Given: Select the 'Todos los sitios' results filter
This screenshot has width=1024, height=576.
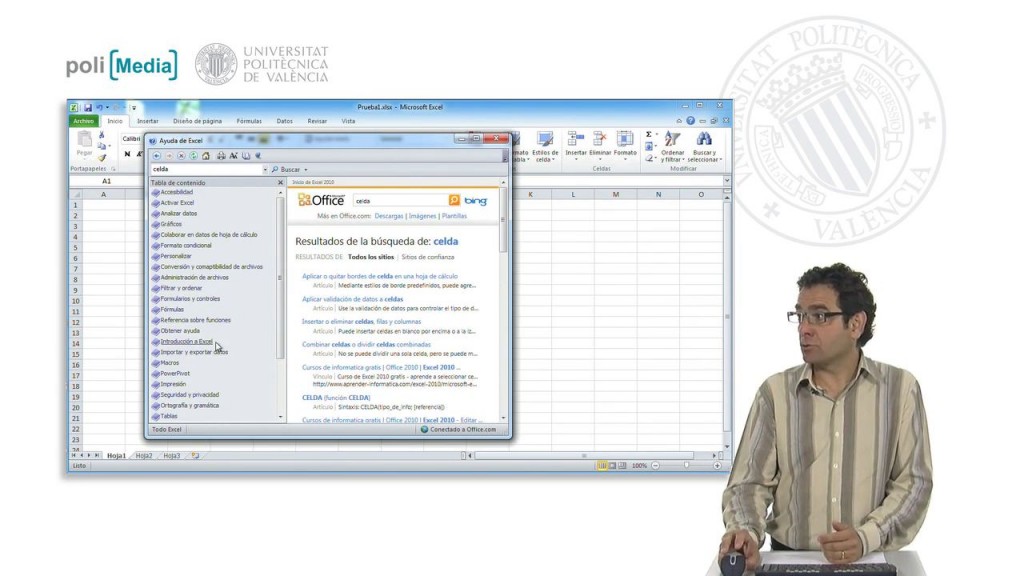Looking at the screenshot, I should (x=371, y=257).
